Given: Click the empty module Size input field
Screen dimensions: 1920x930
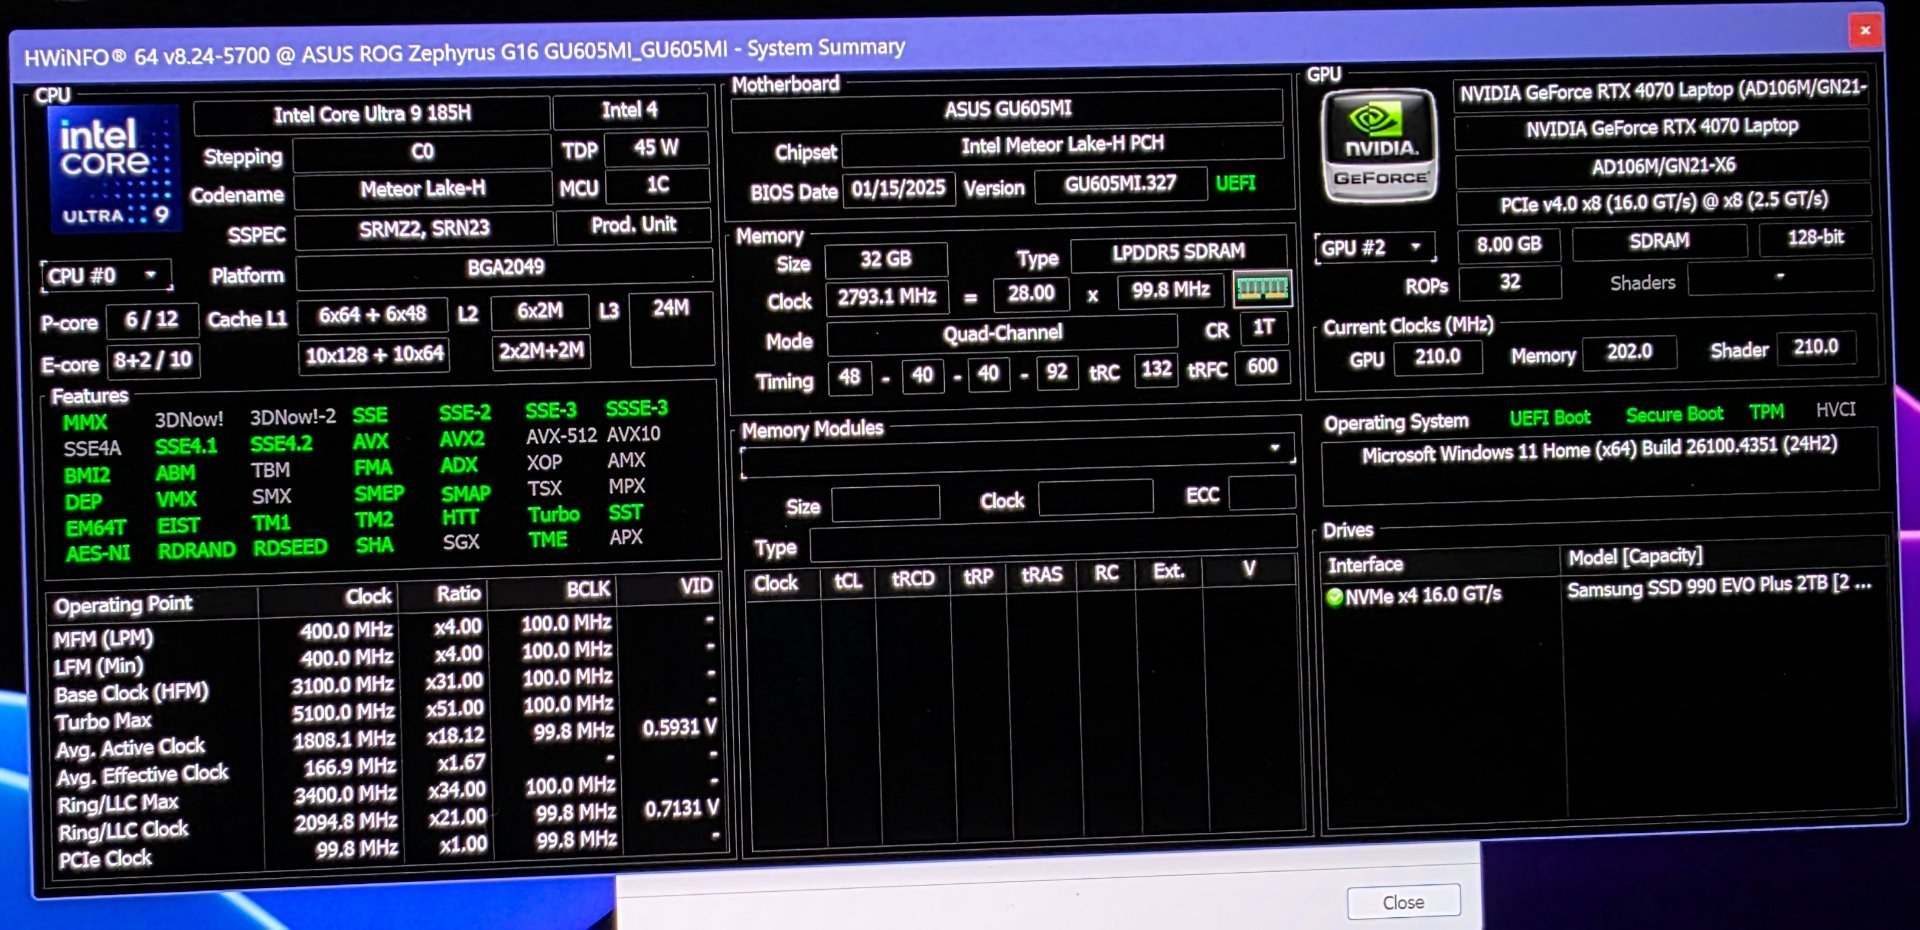Looking at the screenshot, I should click(885, 503).
